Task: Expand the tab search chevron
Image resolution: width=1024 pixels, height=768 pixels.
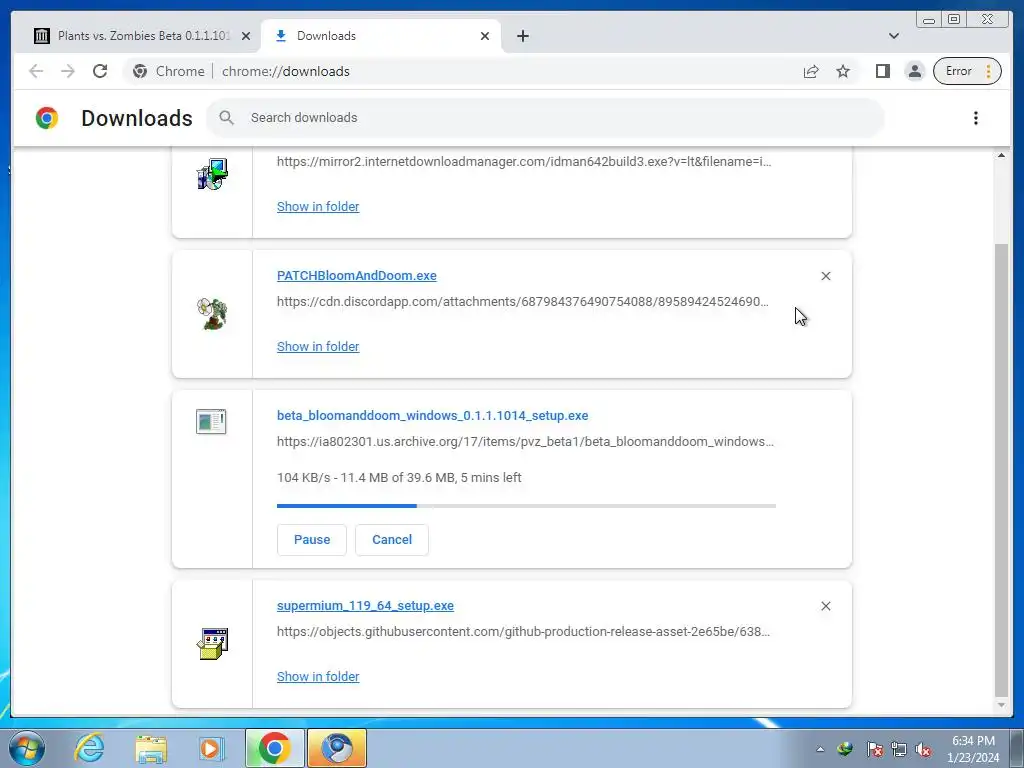Action: (894, 36)
